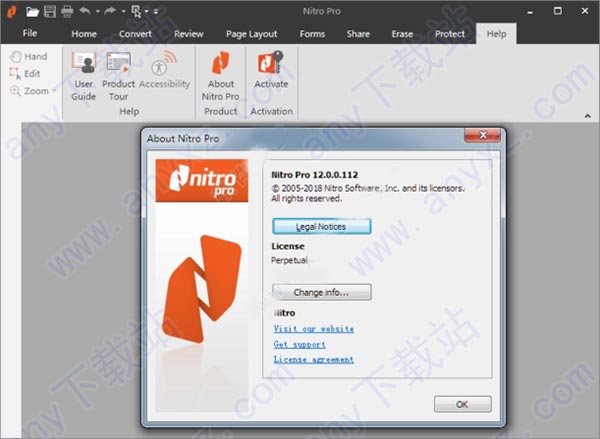
Task: Redo the last undone action
Action: click(110, 11)
